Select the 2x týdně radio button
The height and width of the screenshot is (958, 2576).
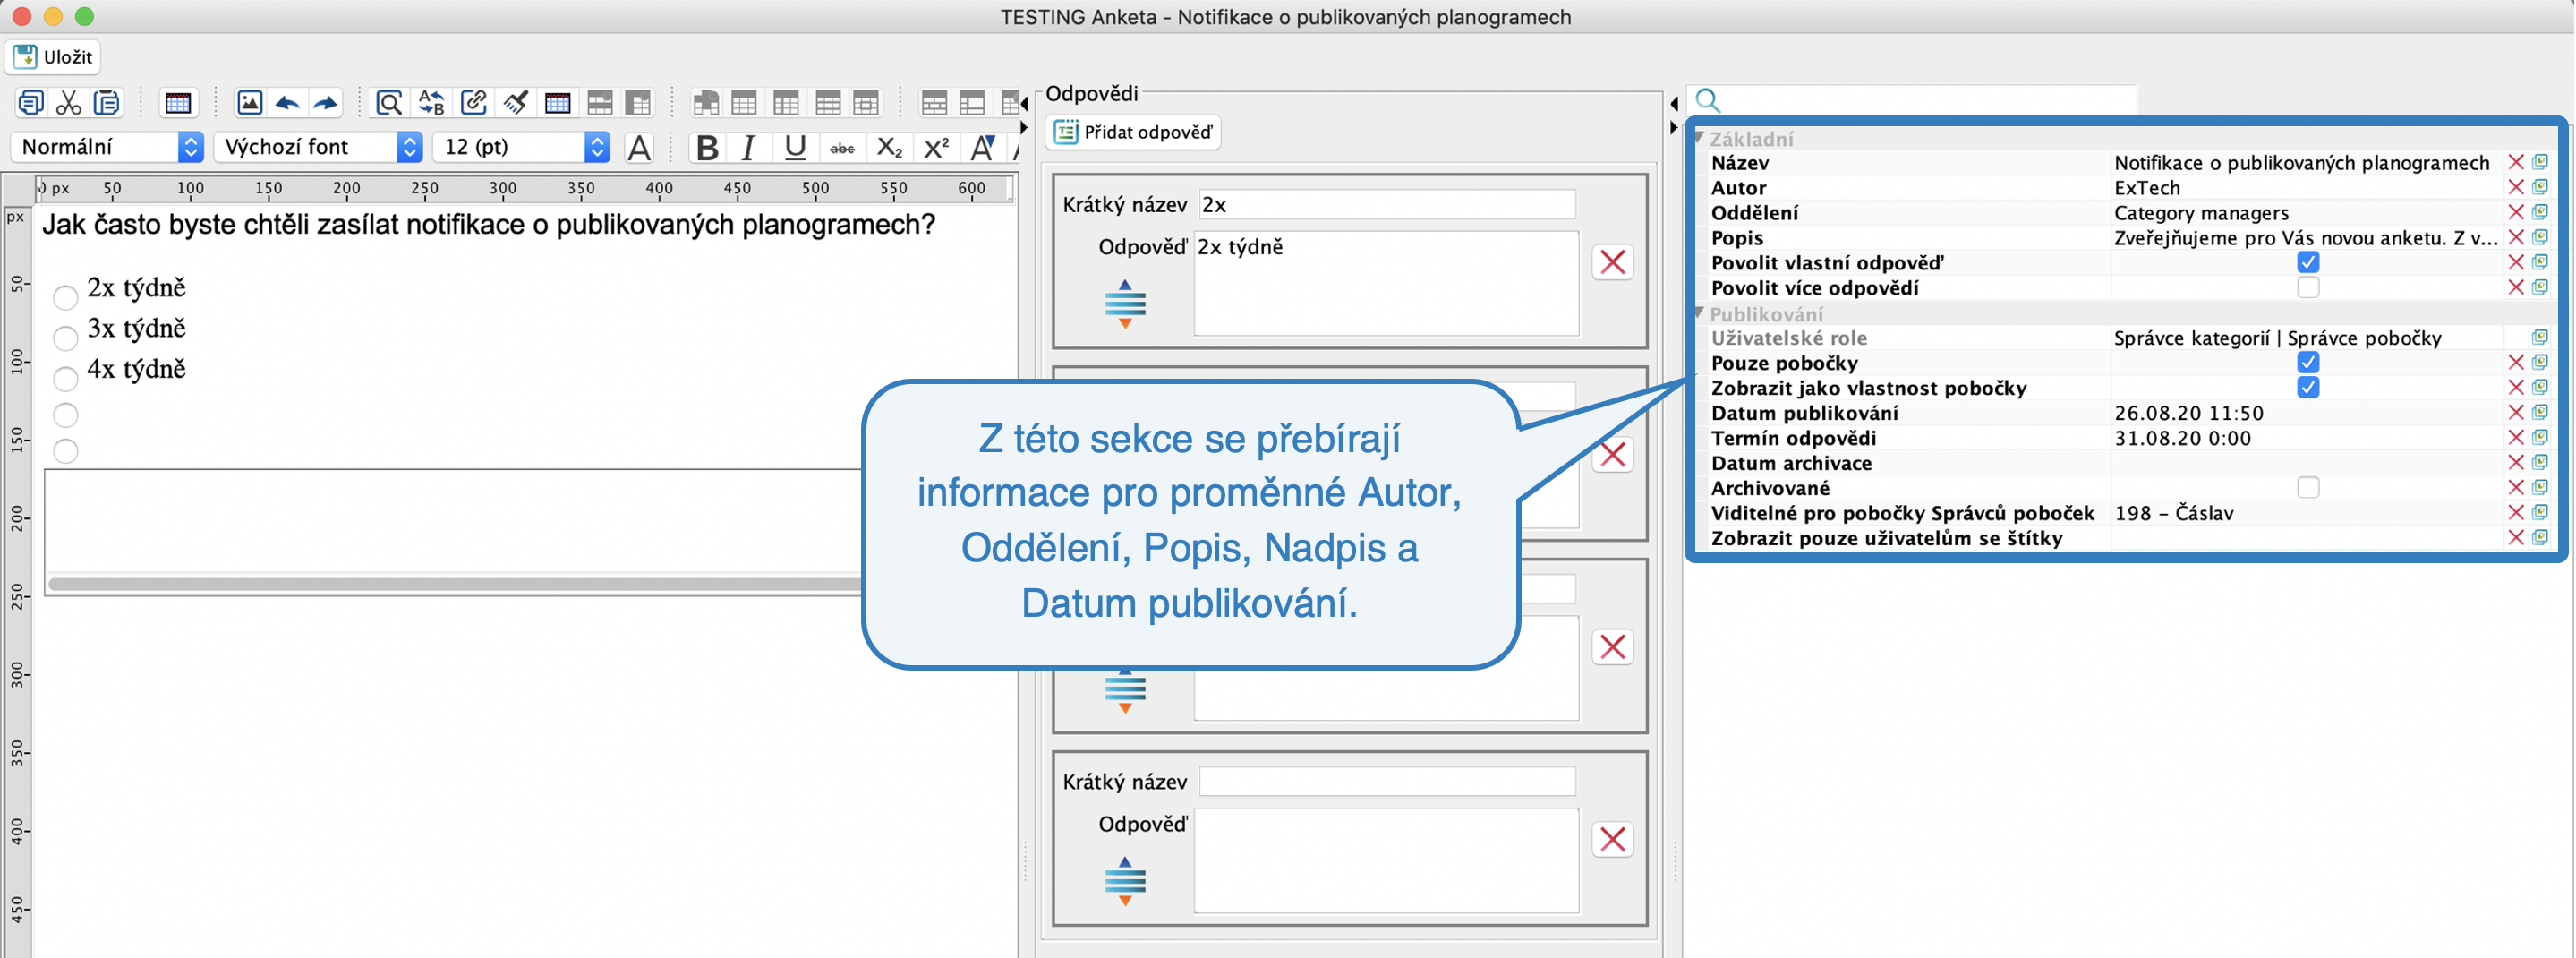point(65,297)
